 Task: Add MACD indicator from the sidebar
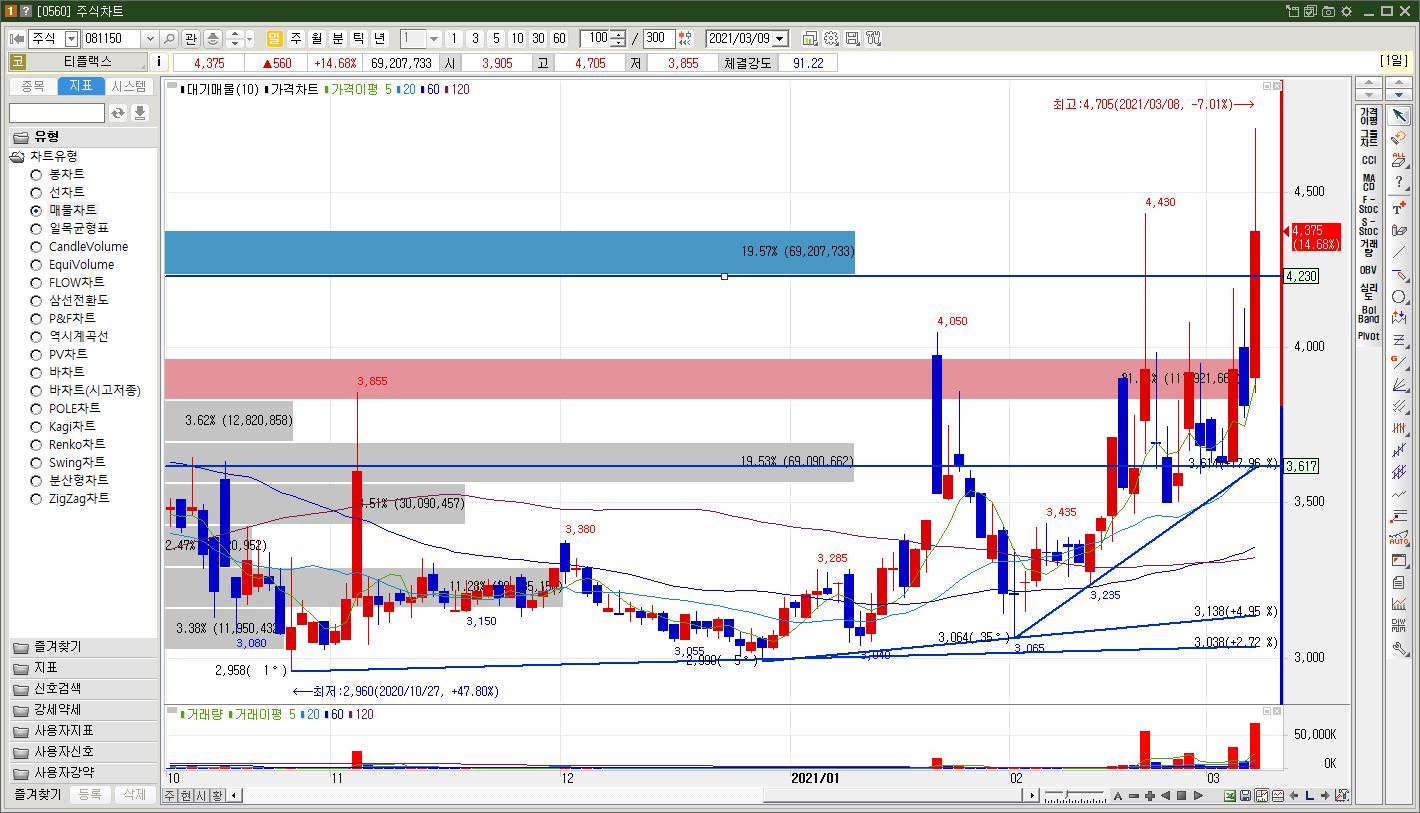click(1369, 182)
